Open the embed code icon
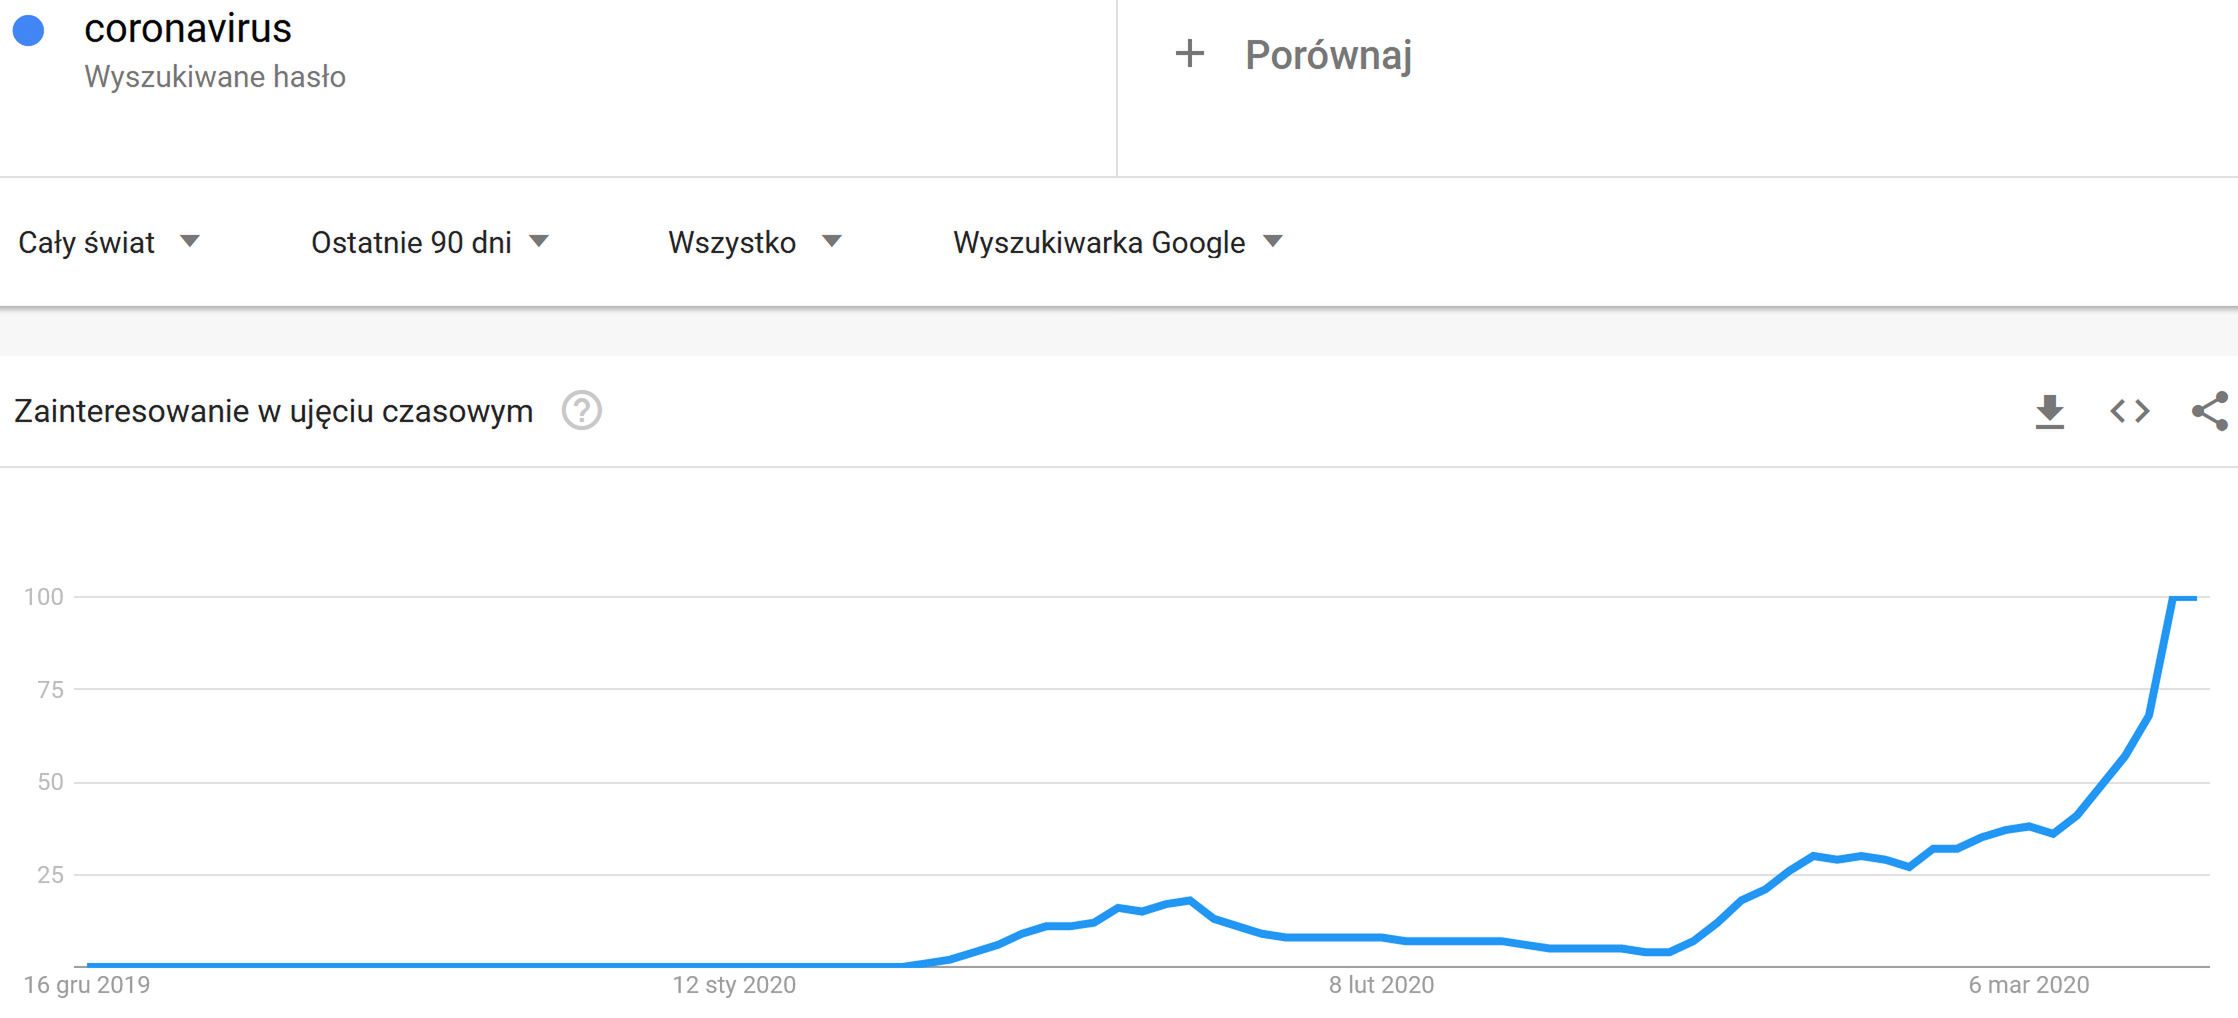 click(x=2130, y=411)
